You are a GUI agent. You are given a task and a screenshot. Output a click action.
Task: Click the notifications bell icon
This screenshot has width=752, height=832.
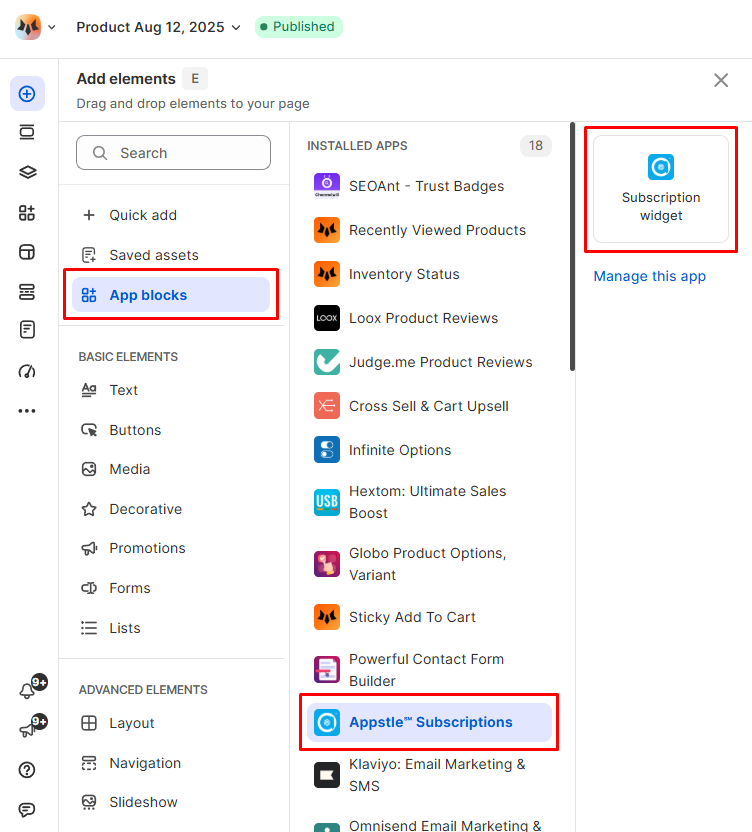[27, 690]
